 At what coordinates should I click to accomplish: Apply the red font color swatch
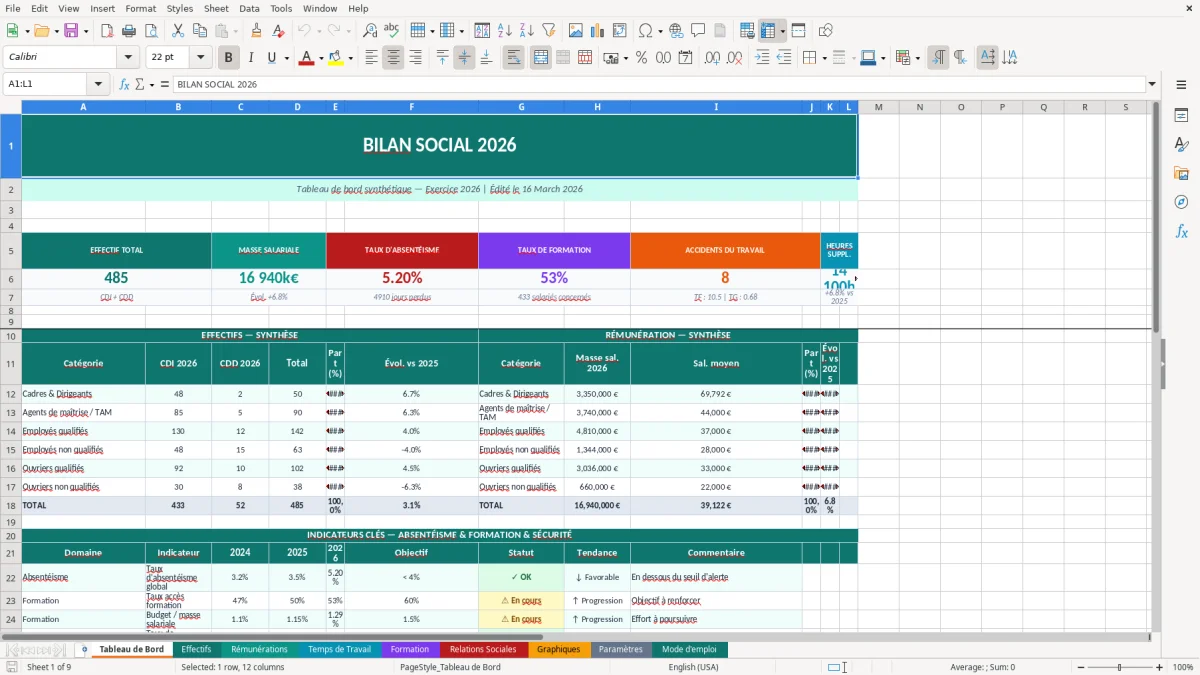tap(305, 58)
